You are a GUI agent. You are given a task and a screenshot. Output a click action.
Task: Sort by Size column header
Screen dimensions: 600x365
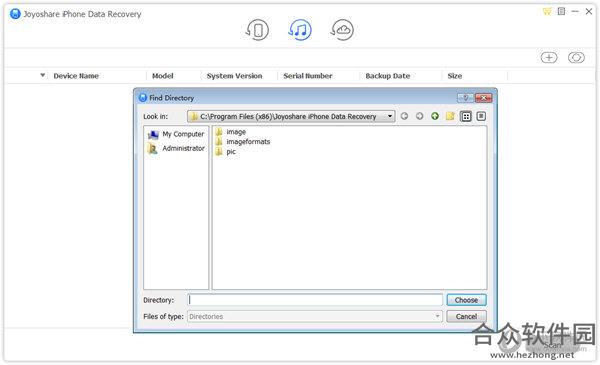click(455, 76)
